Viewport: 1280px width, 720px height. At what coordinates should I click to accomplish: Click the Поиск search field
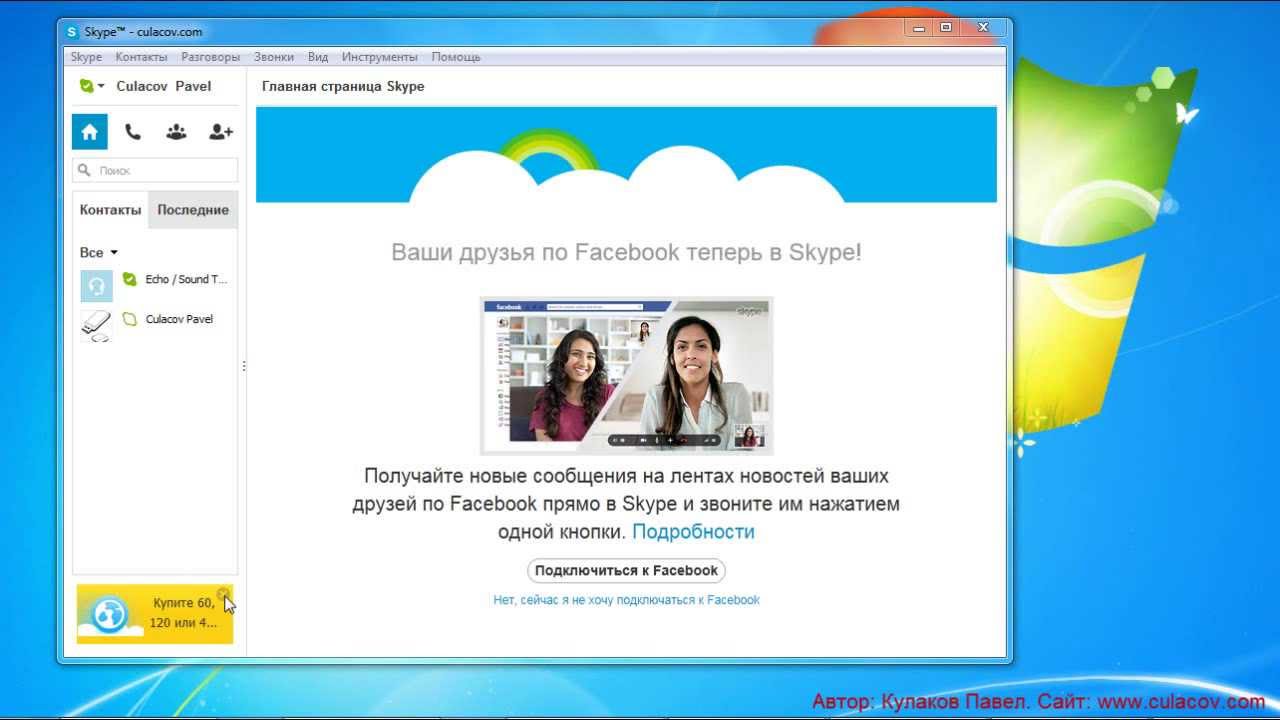pos(155,170)
